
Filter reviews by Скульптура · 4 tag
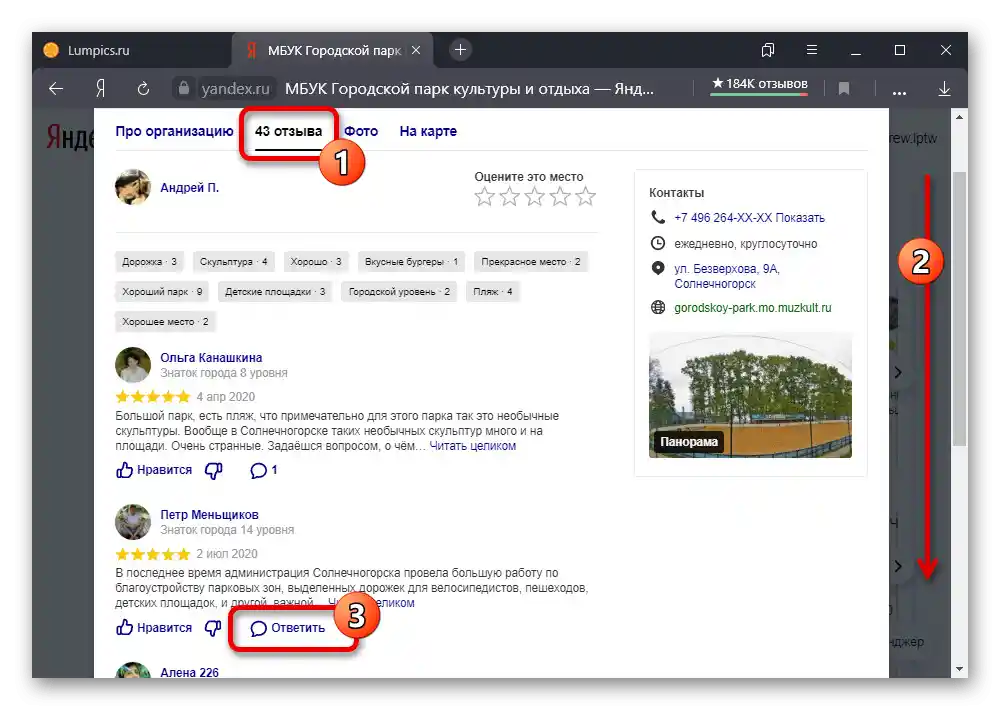233,262
